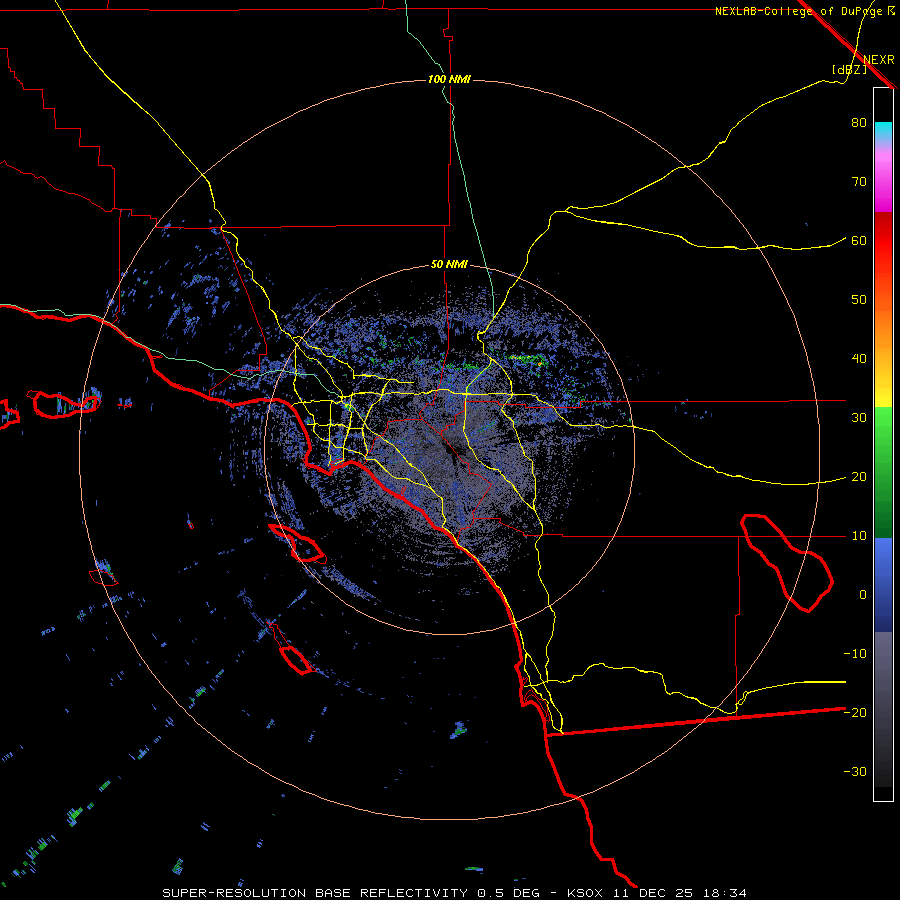This screenshot has width=900, height=900.
Task: Click the 80 value on dBZ scale
Action: (x=859, y=123)
